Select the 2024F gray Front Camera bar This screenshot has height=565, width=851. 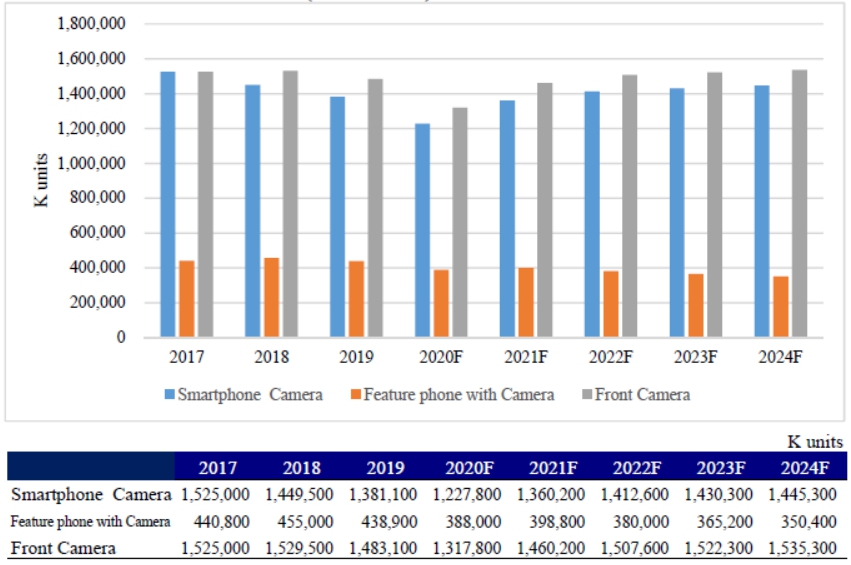[799, 203]
